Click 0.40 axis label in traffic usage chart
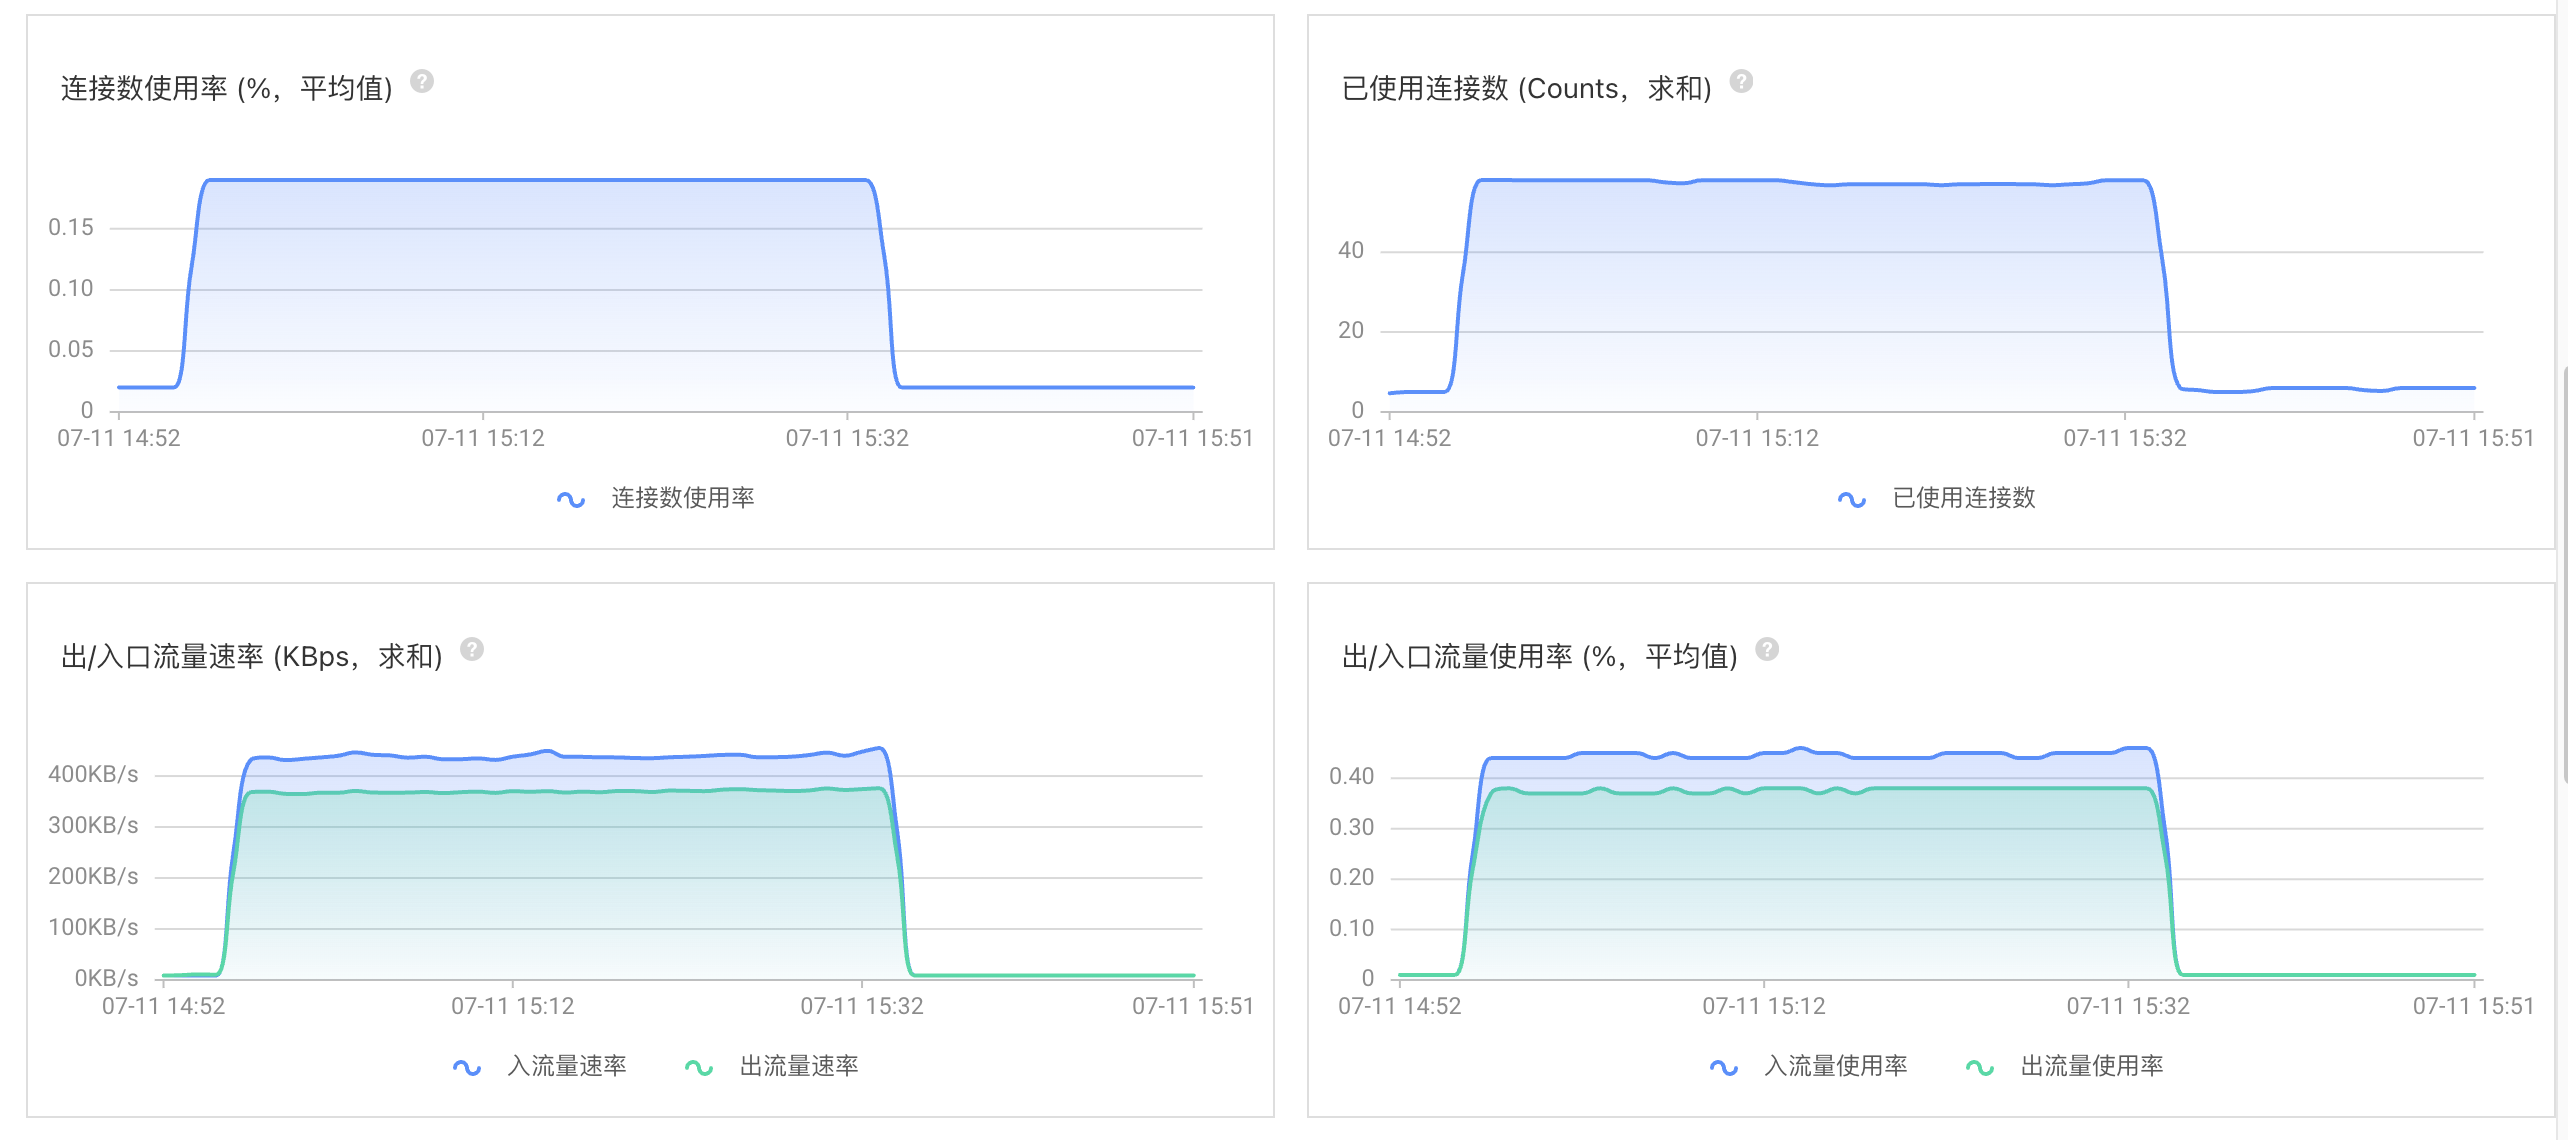Image resolution: width=2568 pixels, height=1140 pixels. (1352, 776)
